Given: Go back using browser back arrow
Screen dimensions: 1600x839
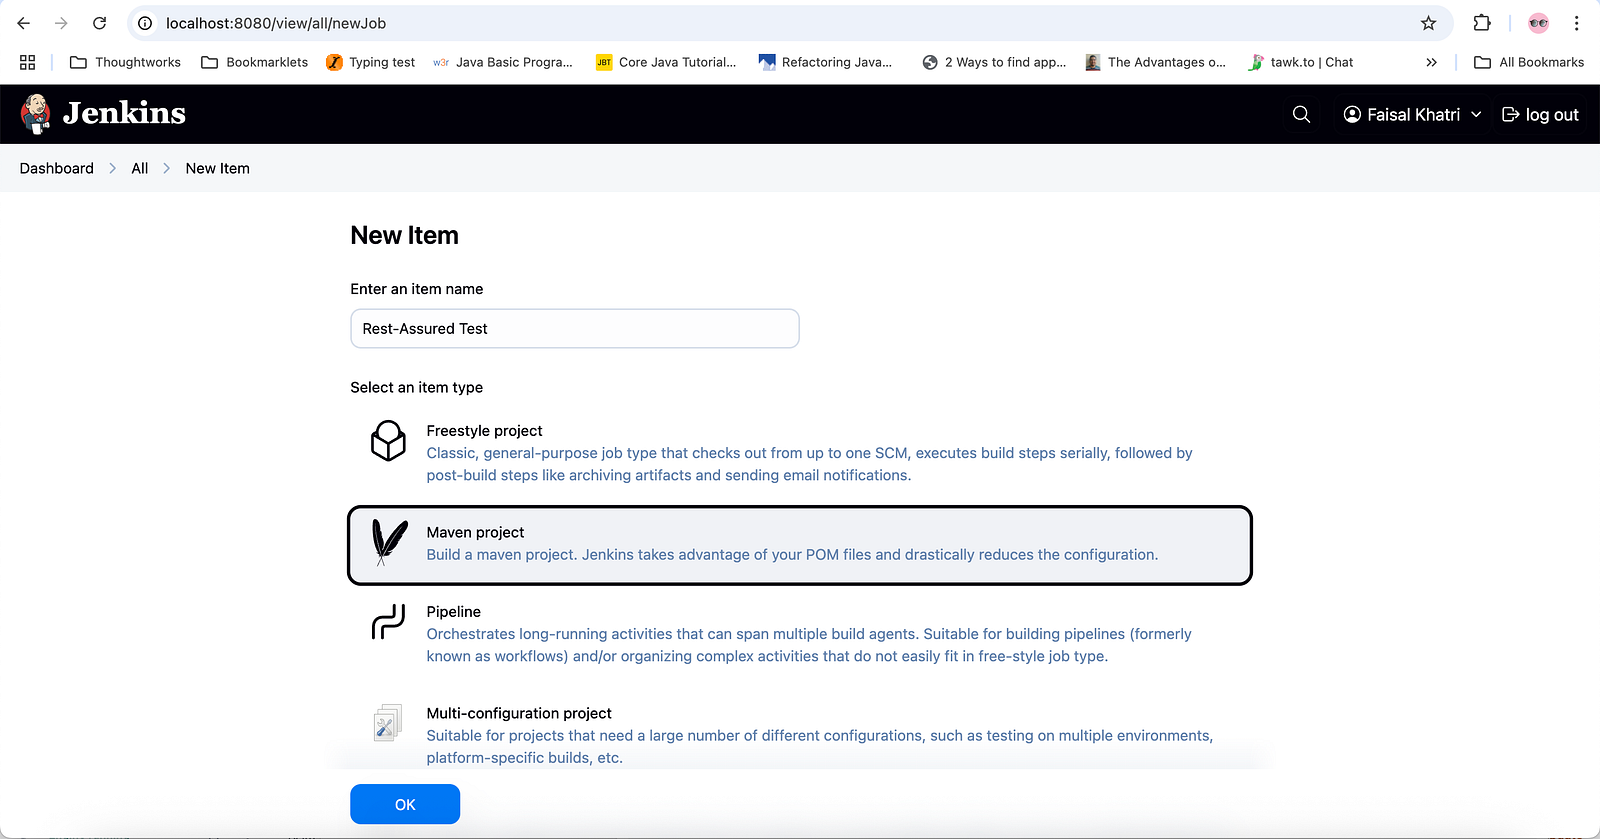Looking at the screenshot, I should point(24,23).
